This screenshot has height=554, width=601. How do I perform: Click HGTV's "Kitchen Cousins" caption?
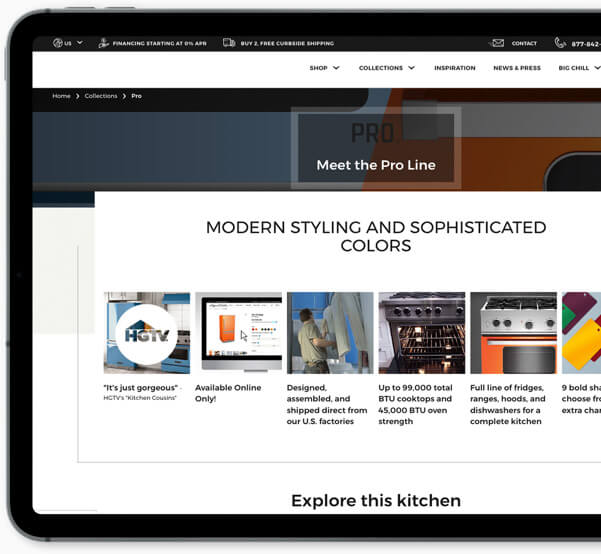tap(140, 398)
